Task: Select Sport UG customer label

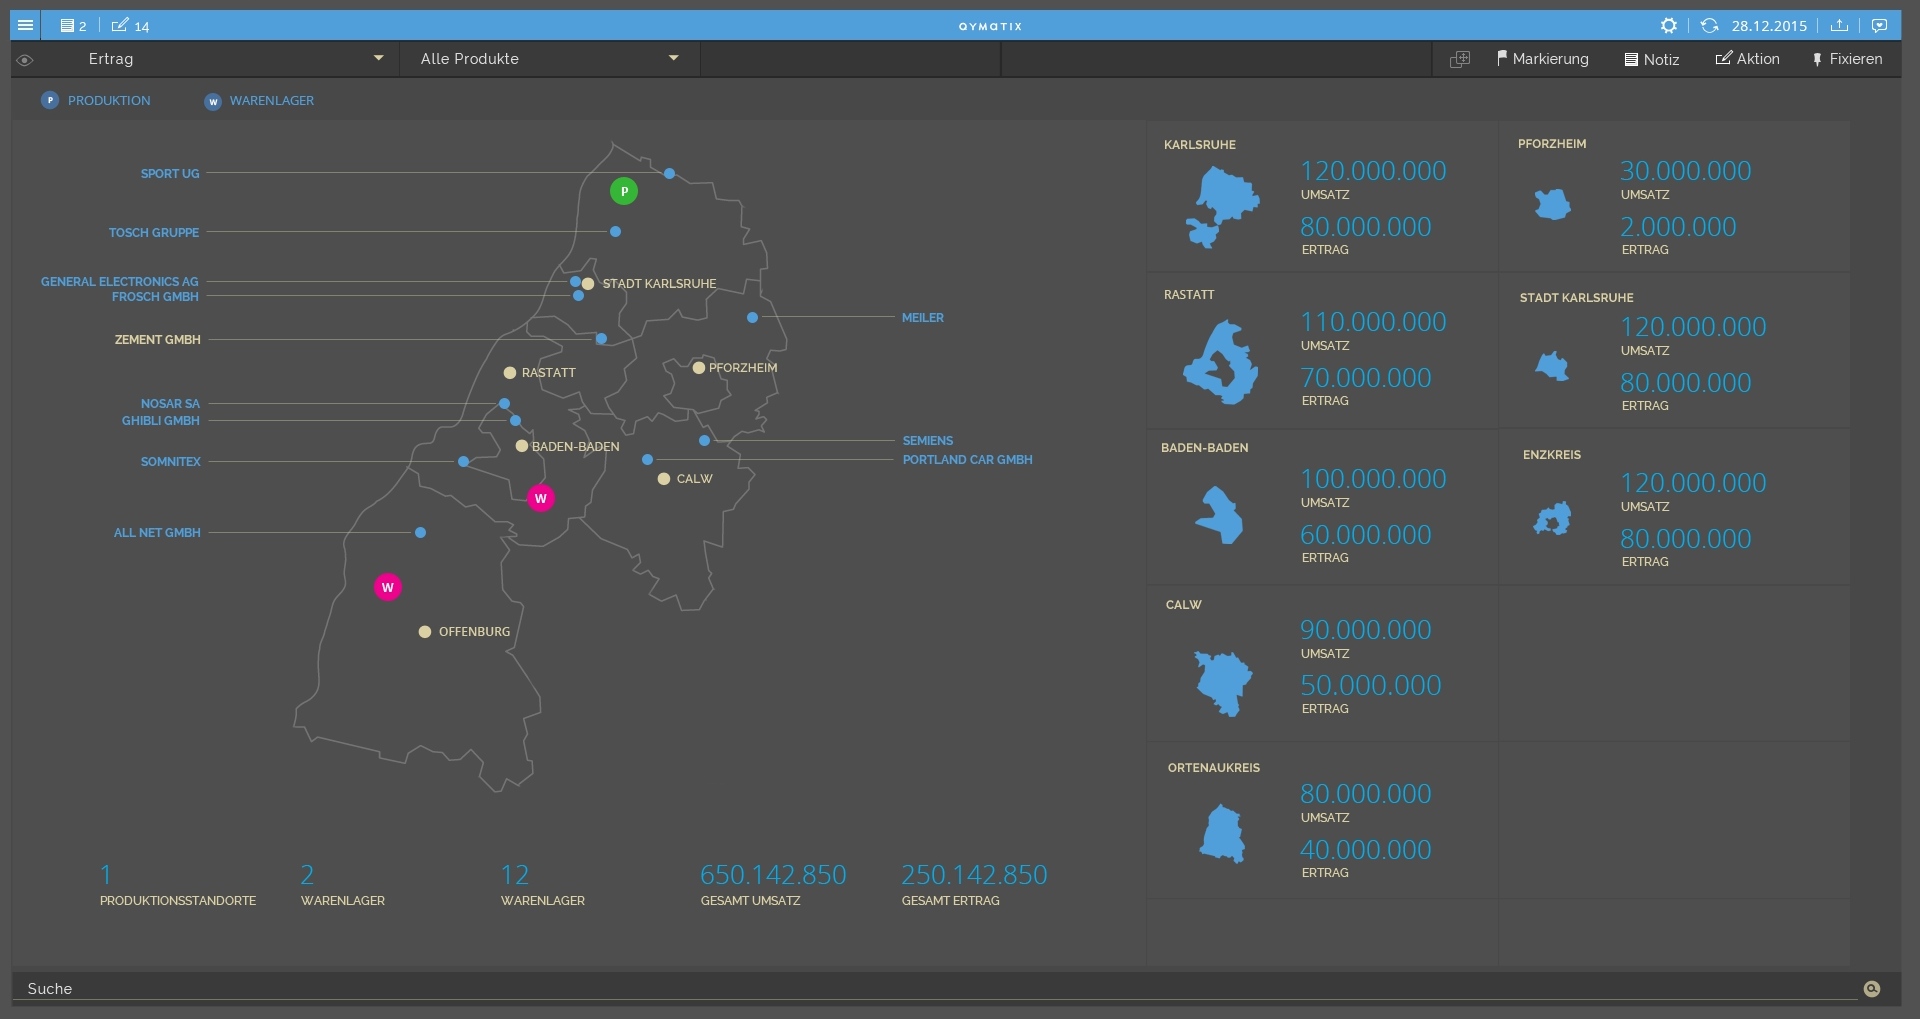Action: (170, 174)
